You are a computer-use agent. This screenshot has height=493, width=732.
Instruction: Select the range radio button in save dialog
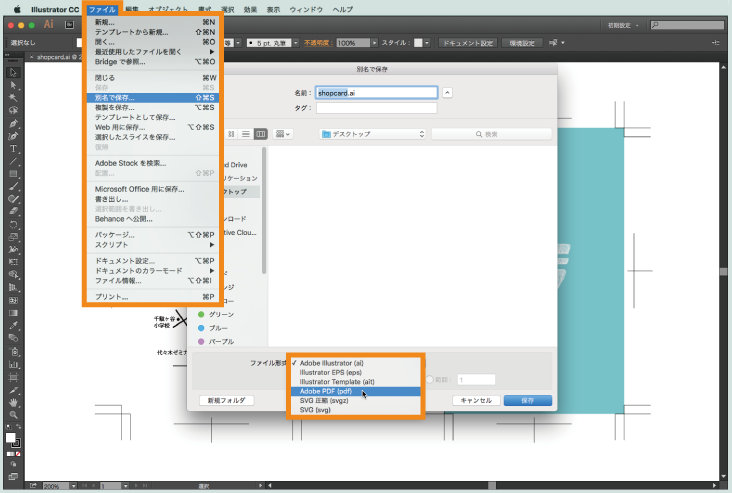point(430,380)
